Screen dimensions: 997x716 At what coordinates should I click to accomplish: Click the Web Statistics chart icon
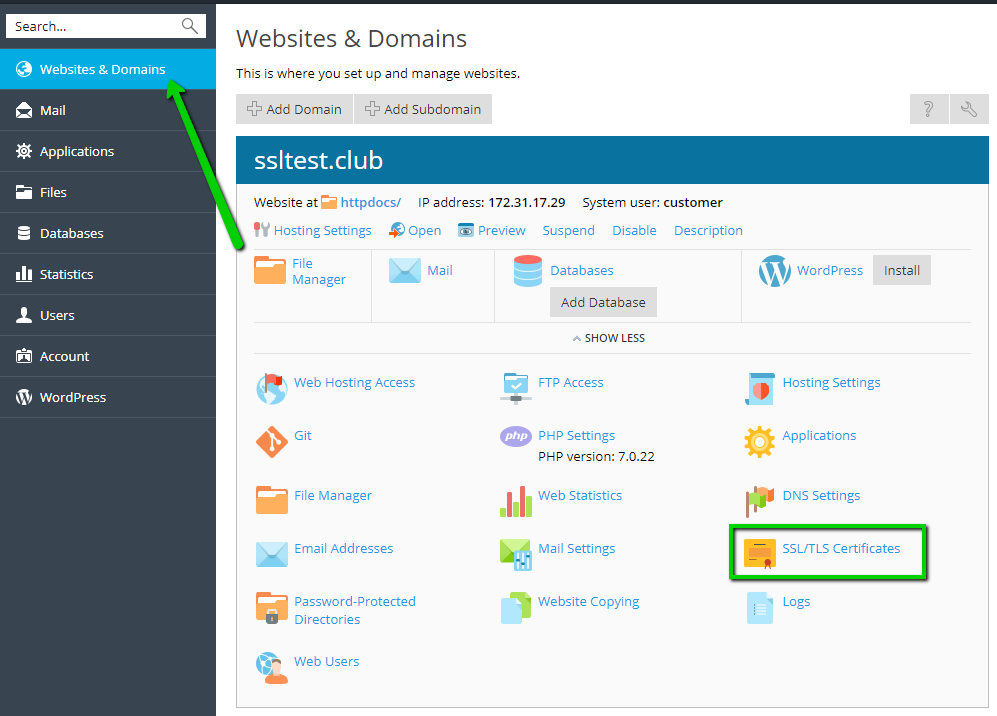[x=515, y=500]
